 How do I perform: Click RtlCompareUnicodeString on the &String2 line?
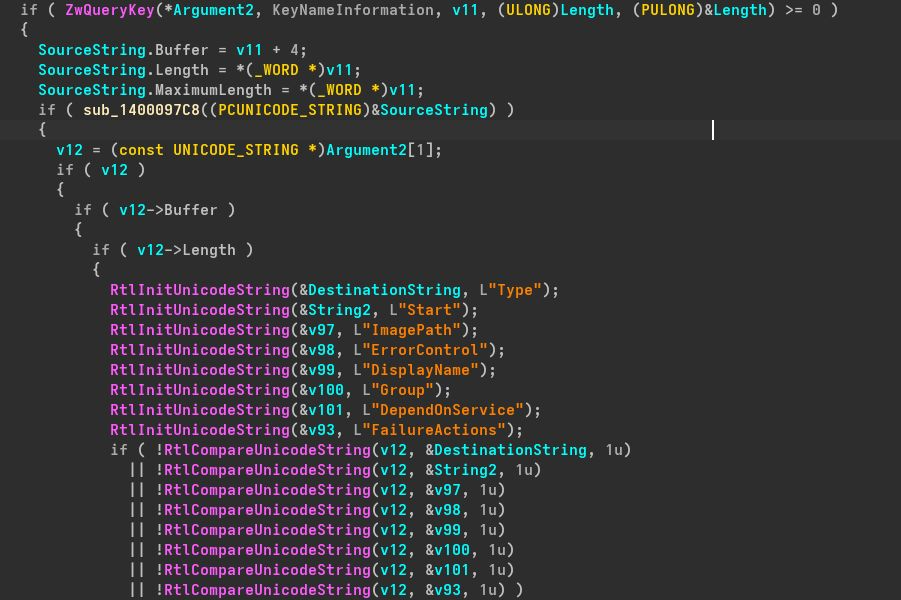[267, 470]
